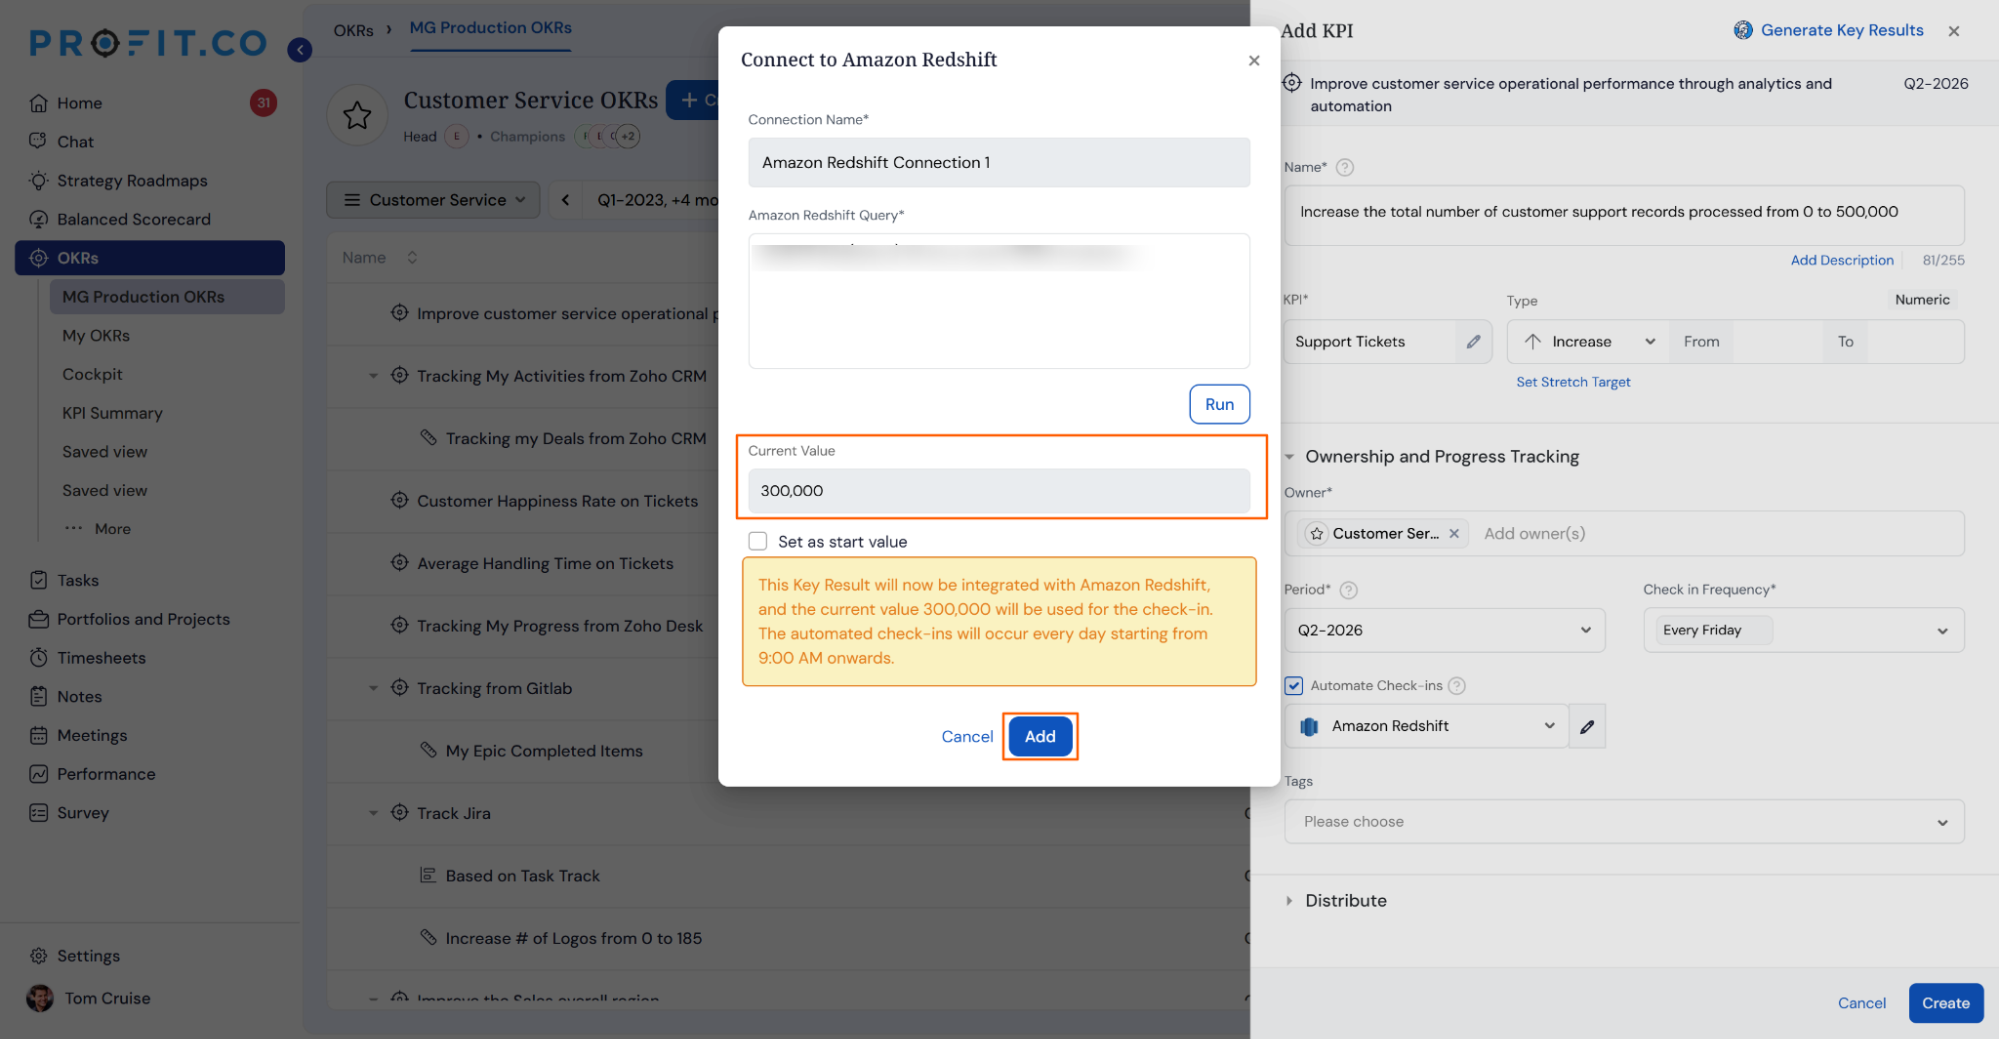Open Strategy Roadmaps lightbulb icon

(38, 181)
